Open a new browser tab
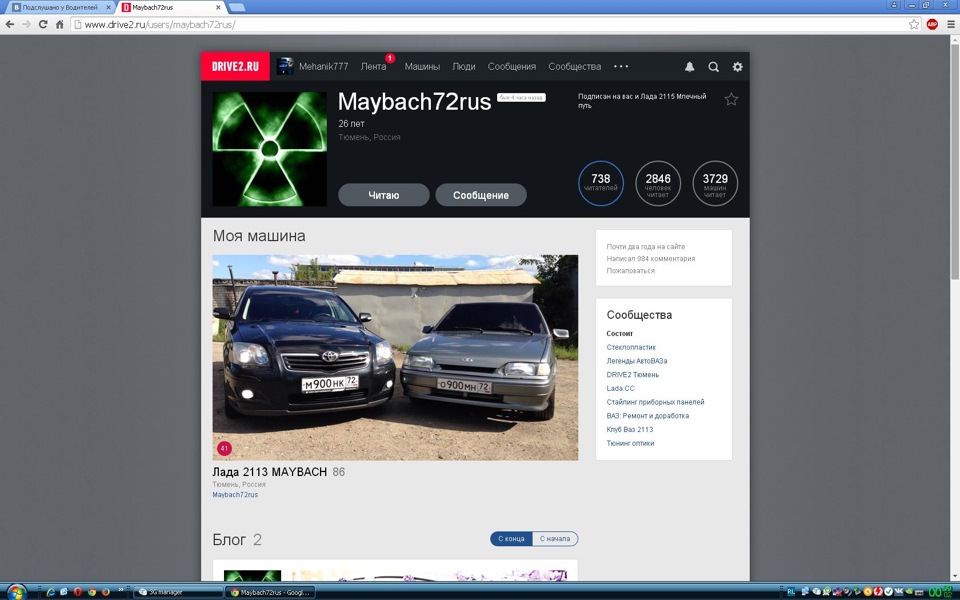 click(237, 7)
